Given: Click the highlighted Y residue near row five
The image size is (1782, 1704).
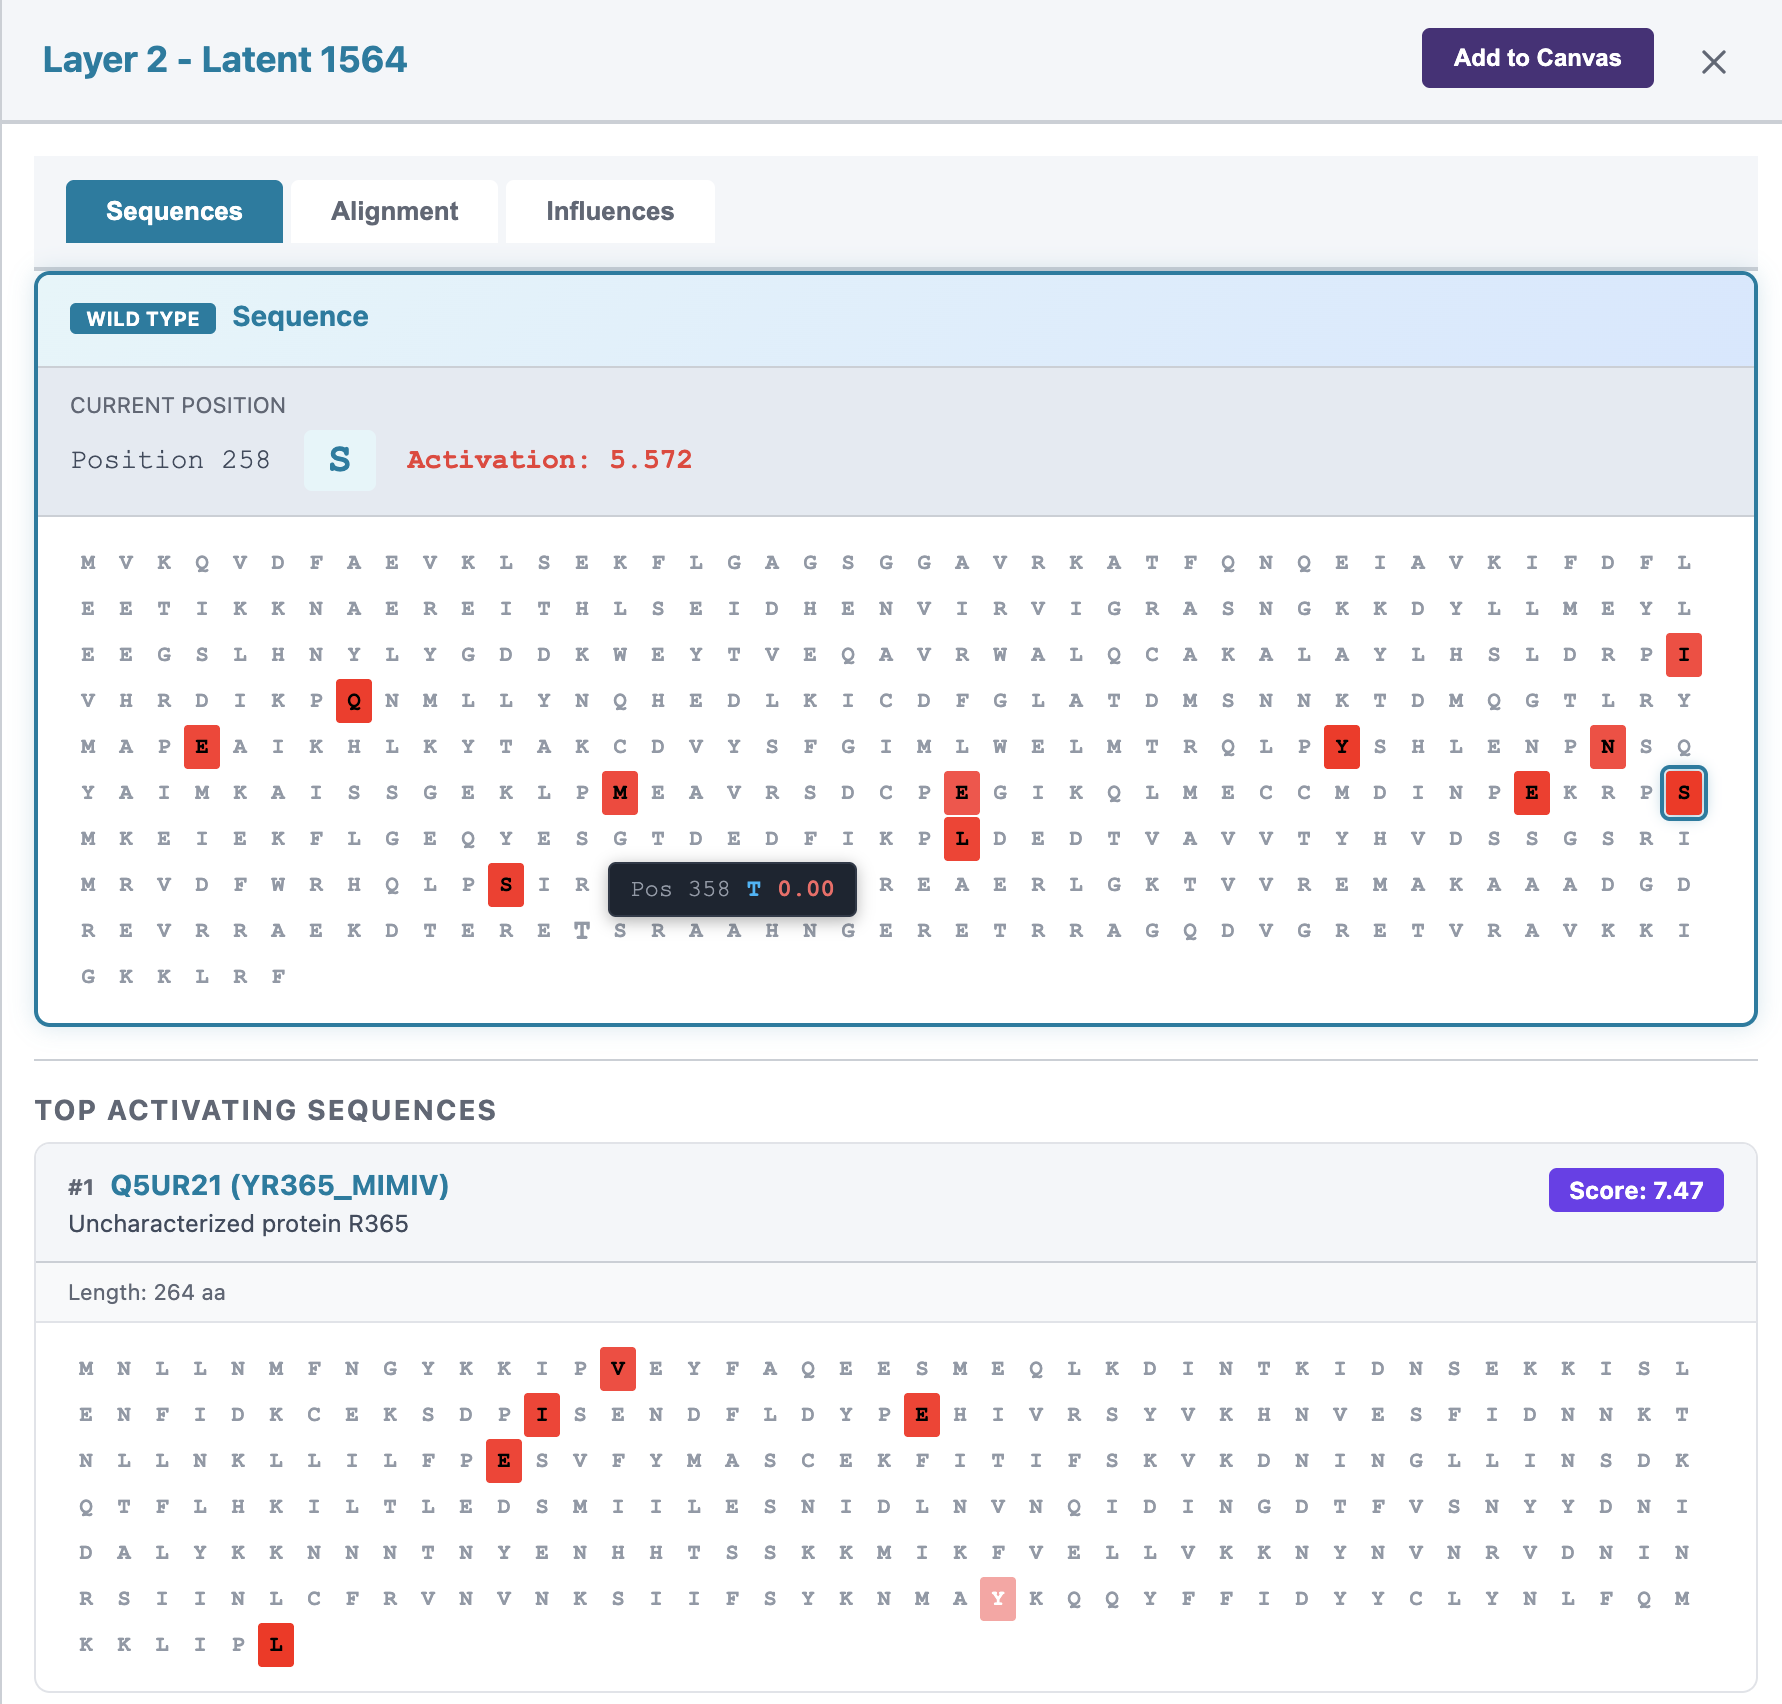Looking at the screenshot, I should point(1341,747).
